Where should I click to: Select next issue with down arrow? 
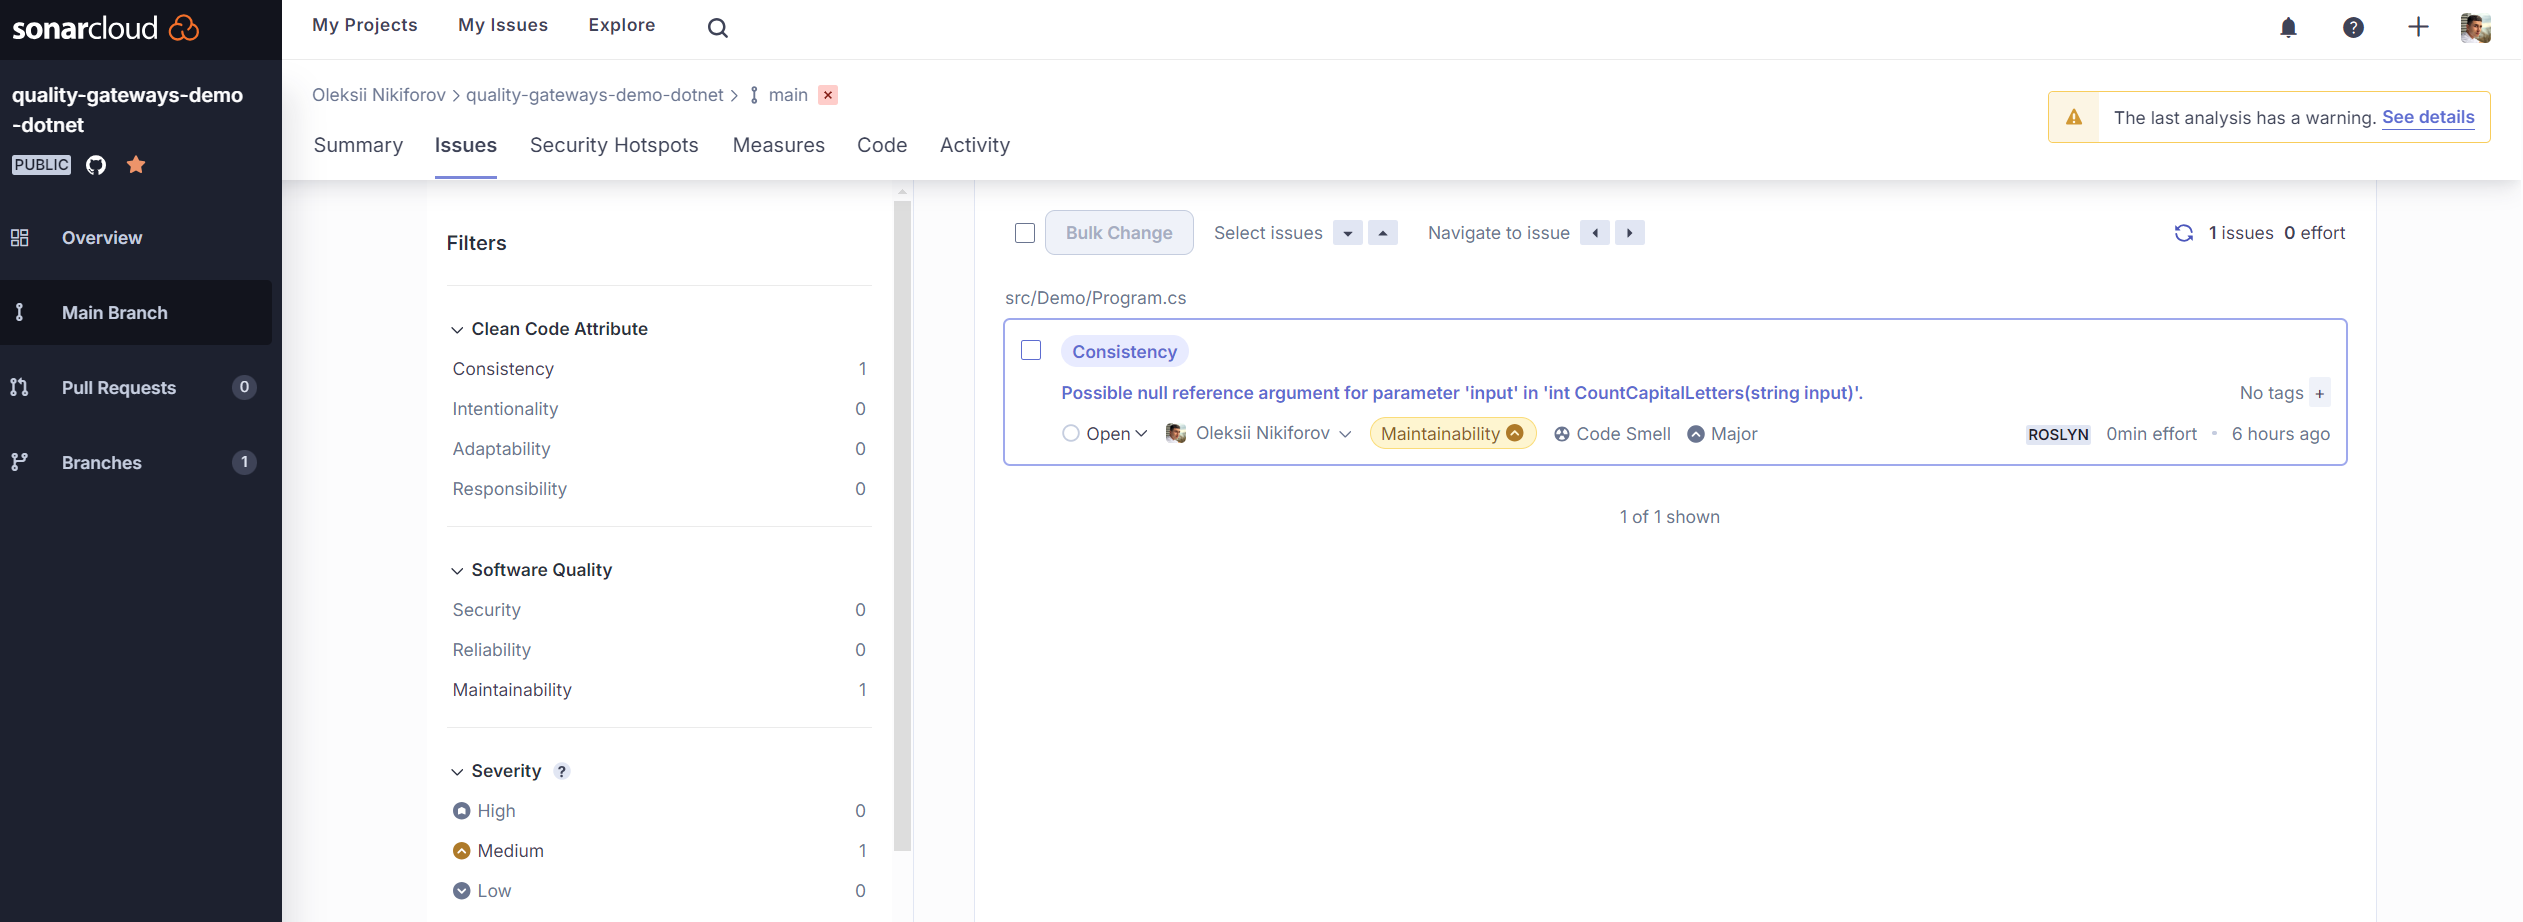(x=1348, y=233)
